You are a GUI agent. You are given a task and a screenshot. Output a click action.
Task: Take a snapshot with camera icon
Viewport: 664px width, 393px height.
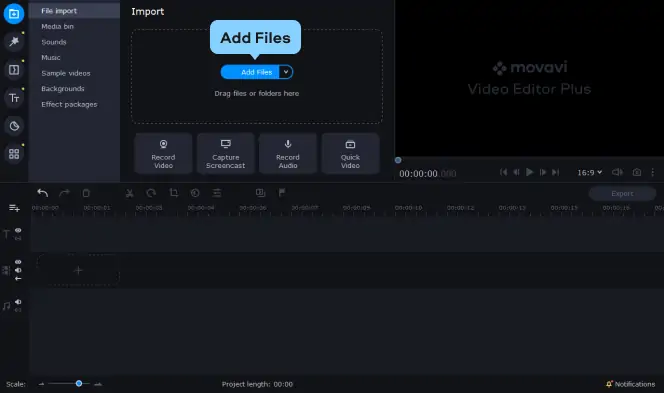point(636,172)
